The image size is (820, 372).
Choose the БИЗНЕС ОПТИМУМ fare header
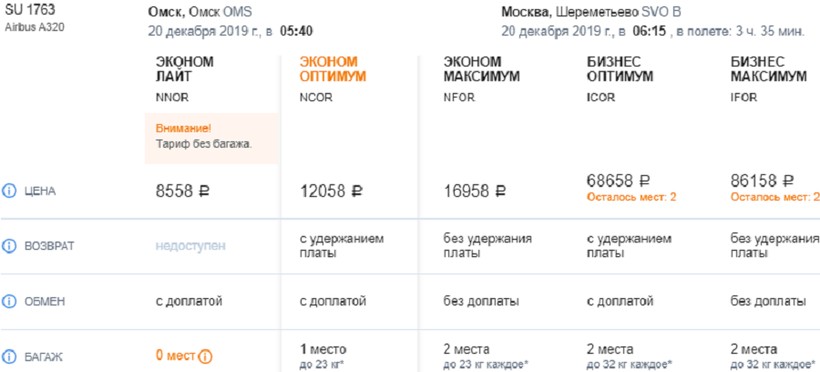pos(620,69)
